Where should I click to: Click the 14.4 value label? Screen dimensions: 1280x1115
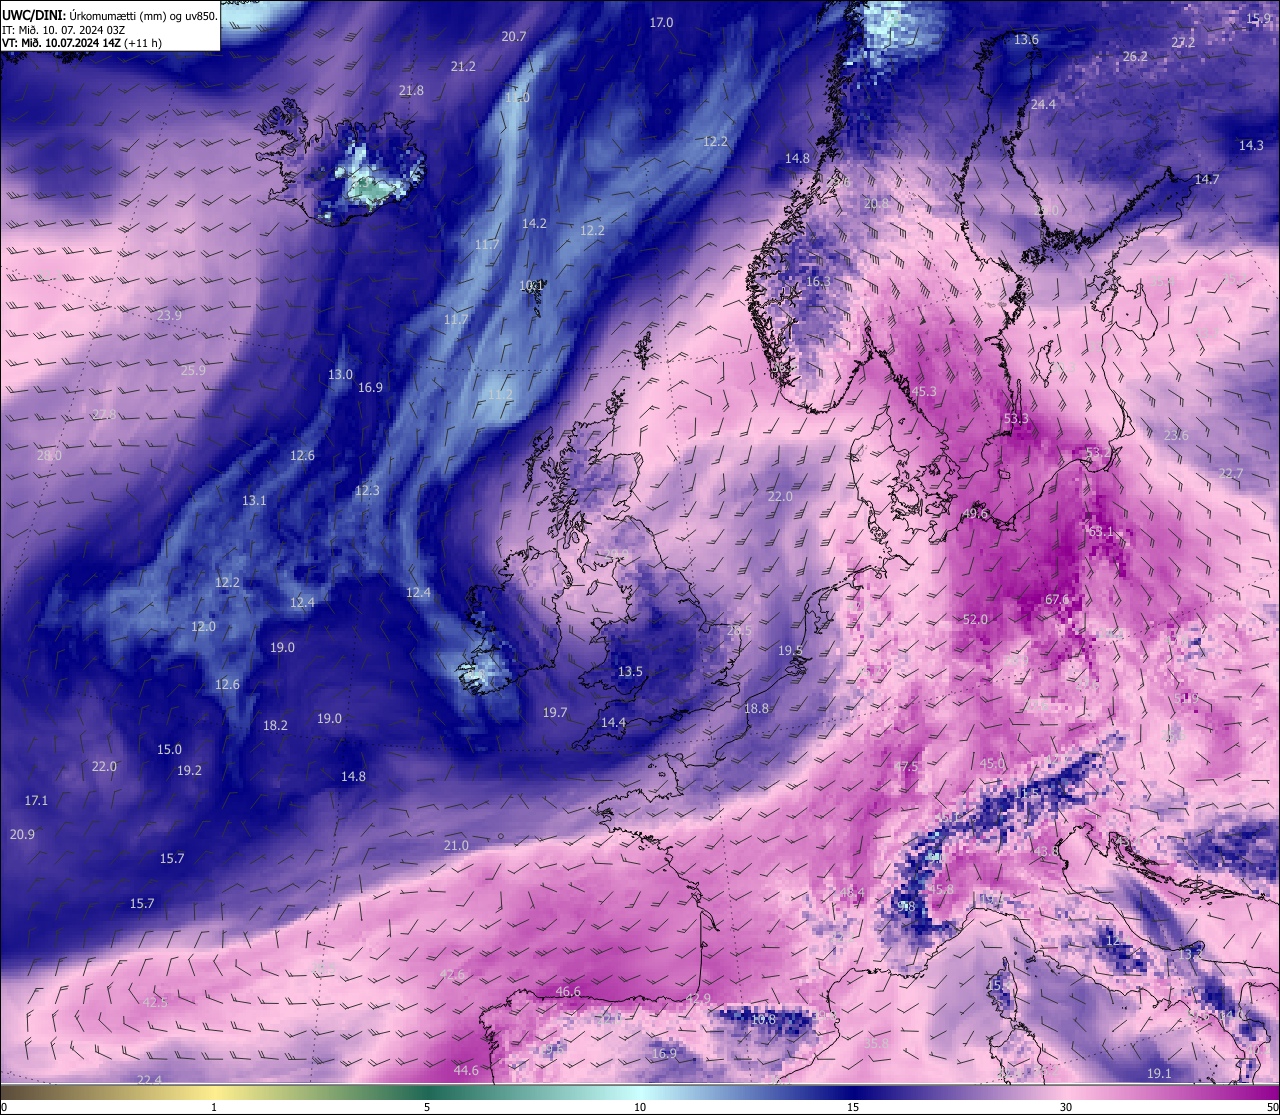coord(613,722)
